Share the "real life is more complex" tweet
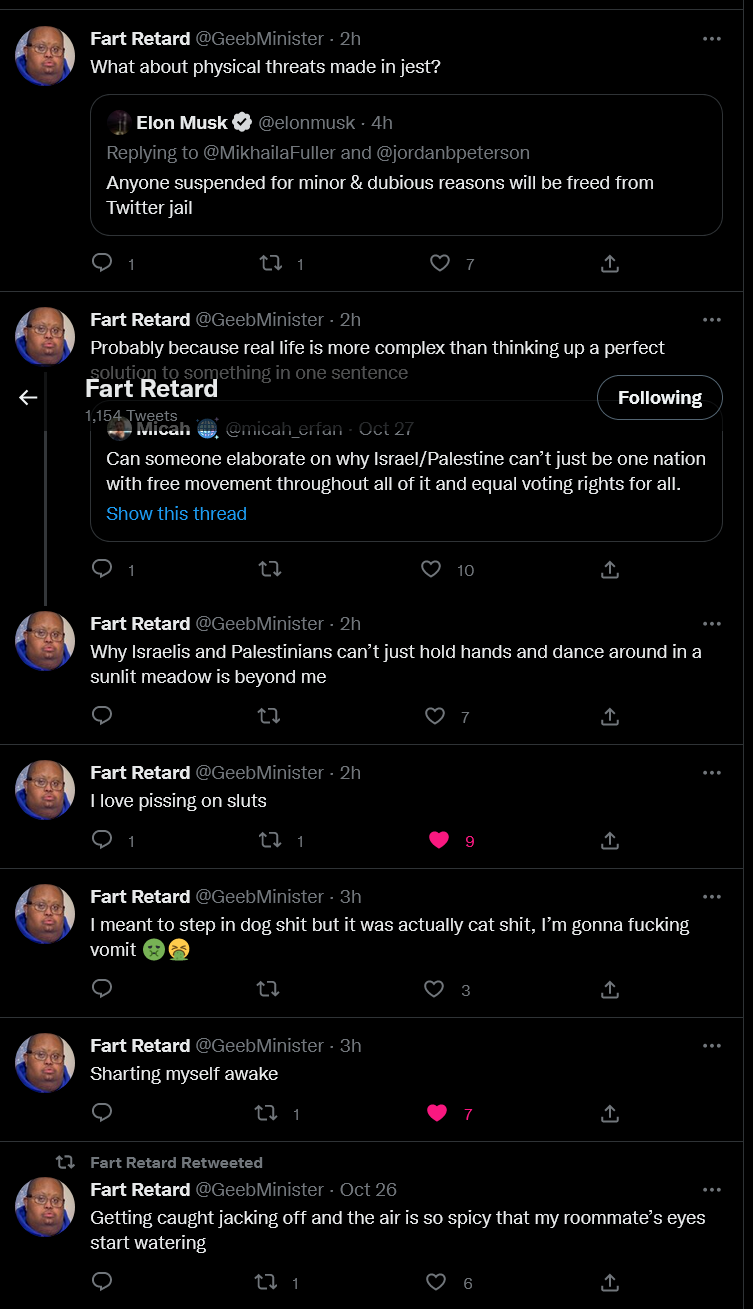Image resolution: width=753 pixels, height=1309 pixels. coord(610,569)
